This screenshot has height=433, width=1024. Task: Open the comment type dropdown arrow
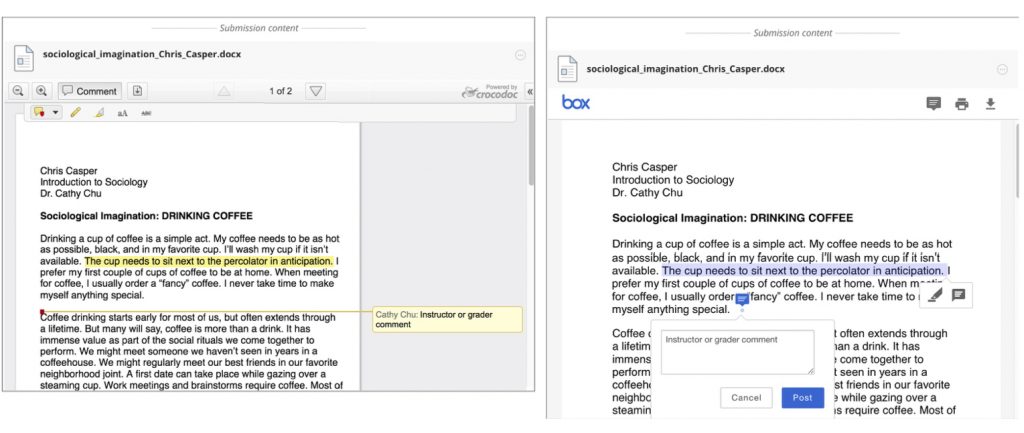(x=55, y=112)
